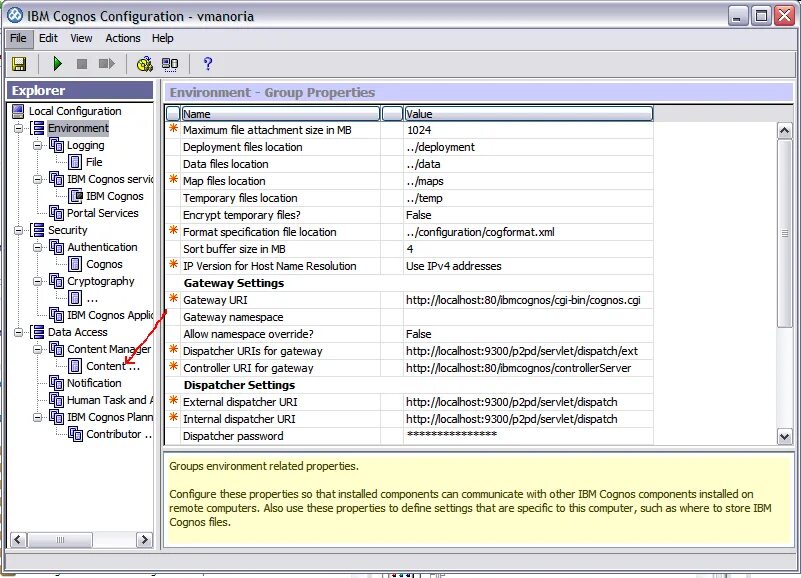Click the Contributor node icon
Screen dimensions: 801x578
point(76,434)
